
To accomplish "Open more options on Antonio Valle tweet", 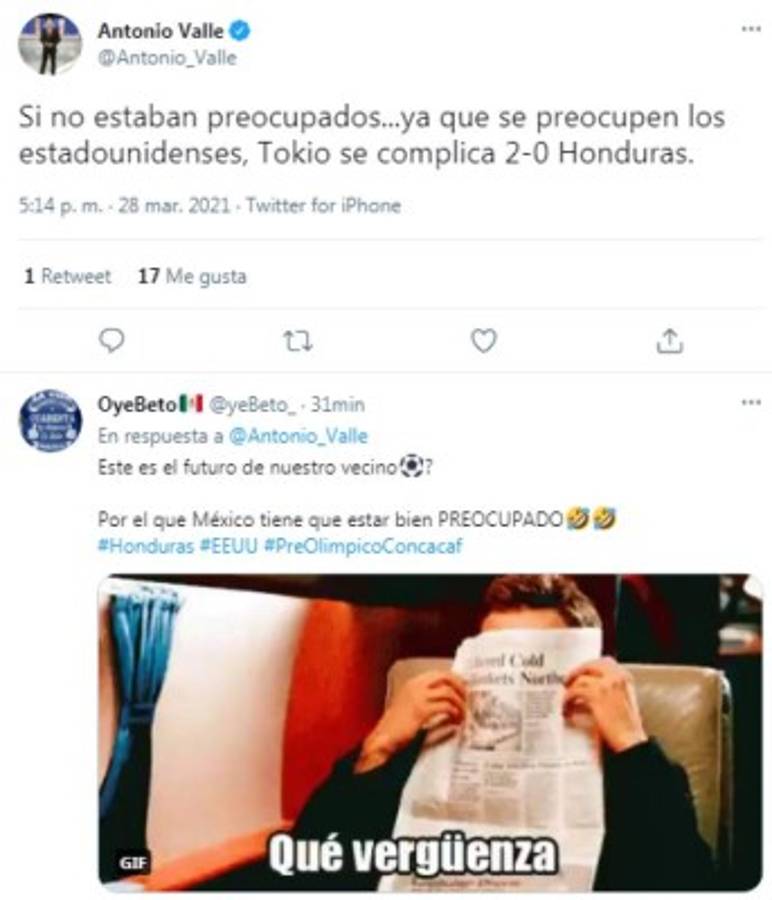I will [751, 29].
